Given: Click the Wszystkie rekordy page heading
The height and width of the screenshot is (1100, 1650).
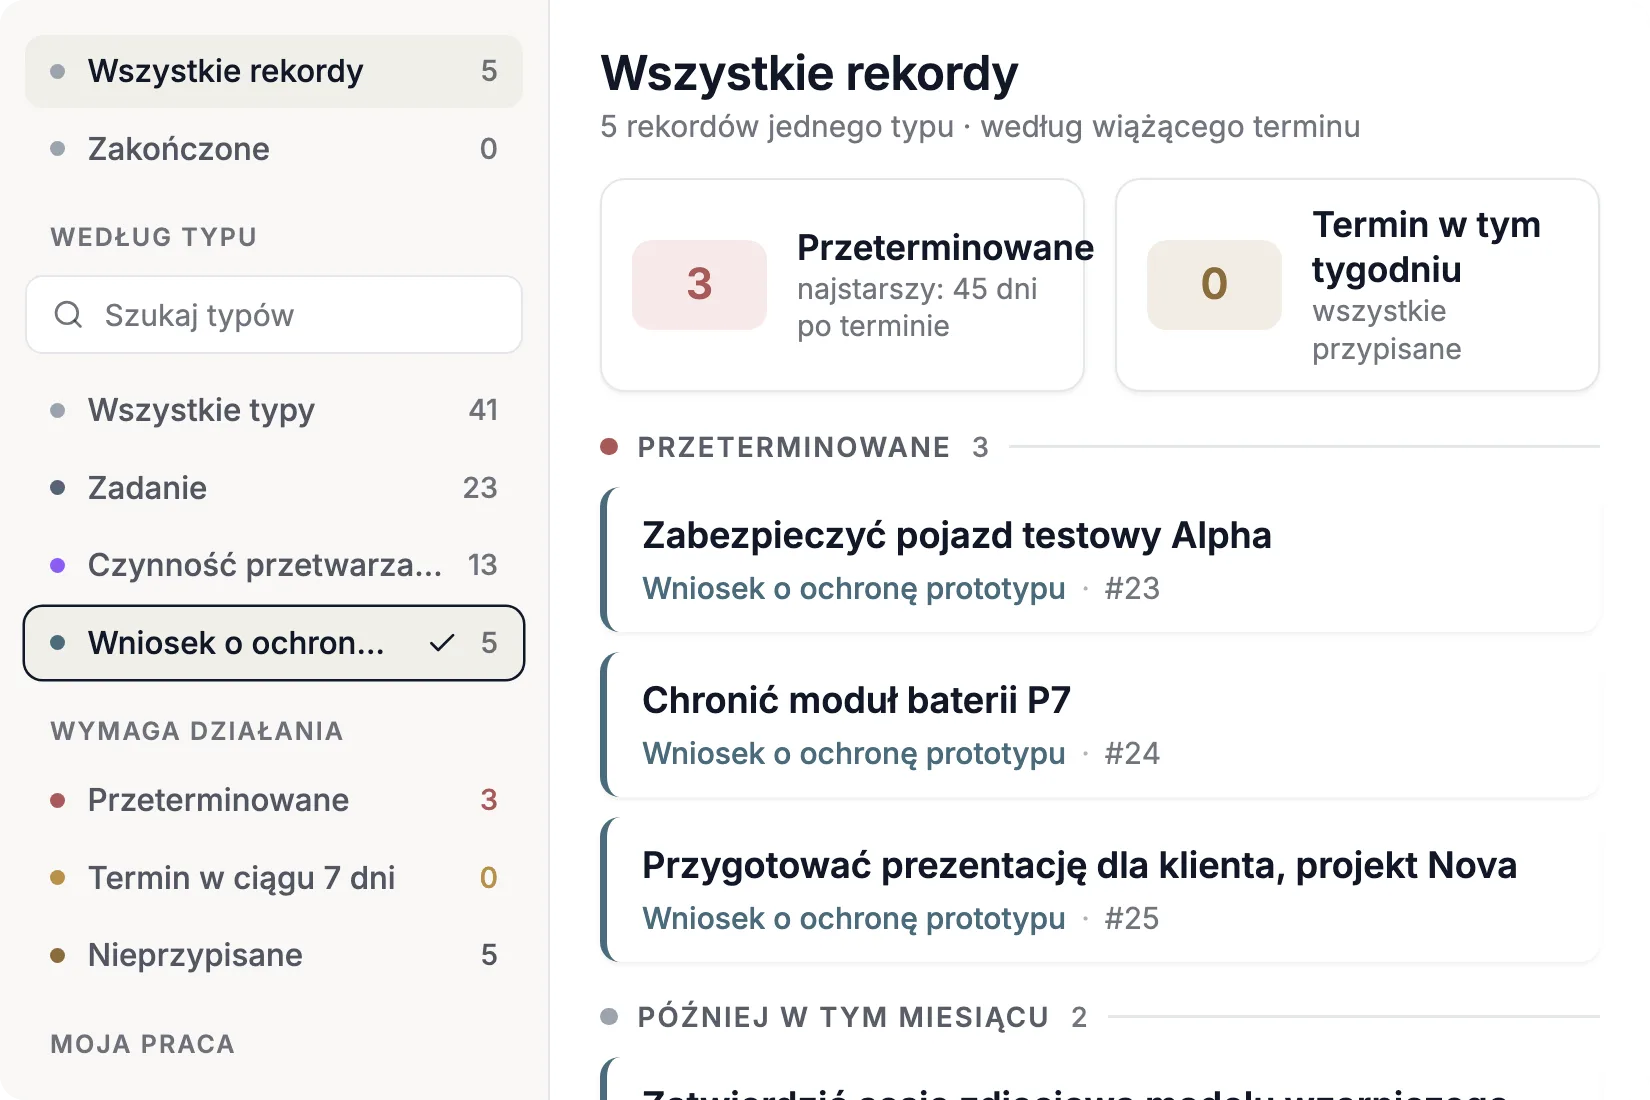Looking at the screenshot, I should (809, 73).
